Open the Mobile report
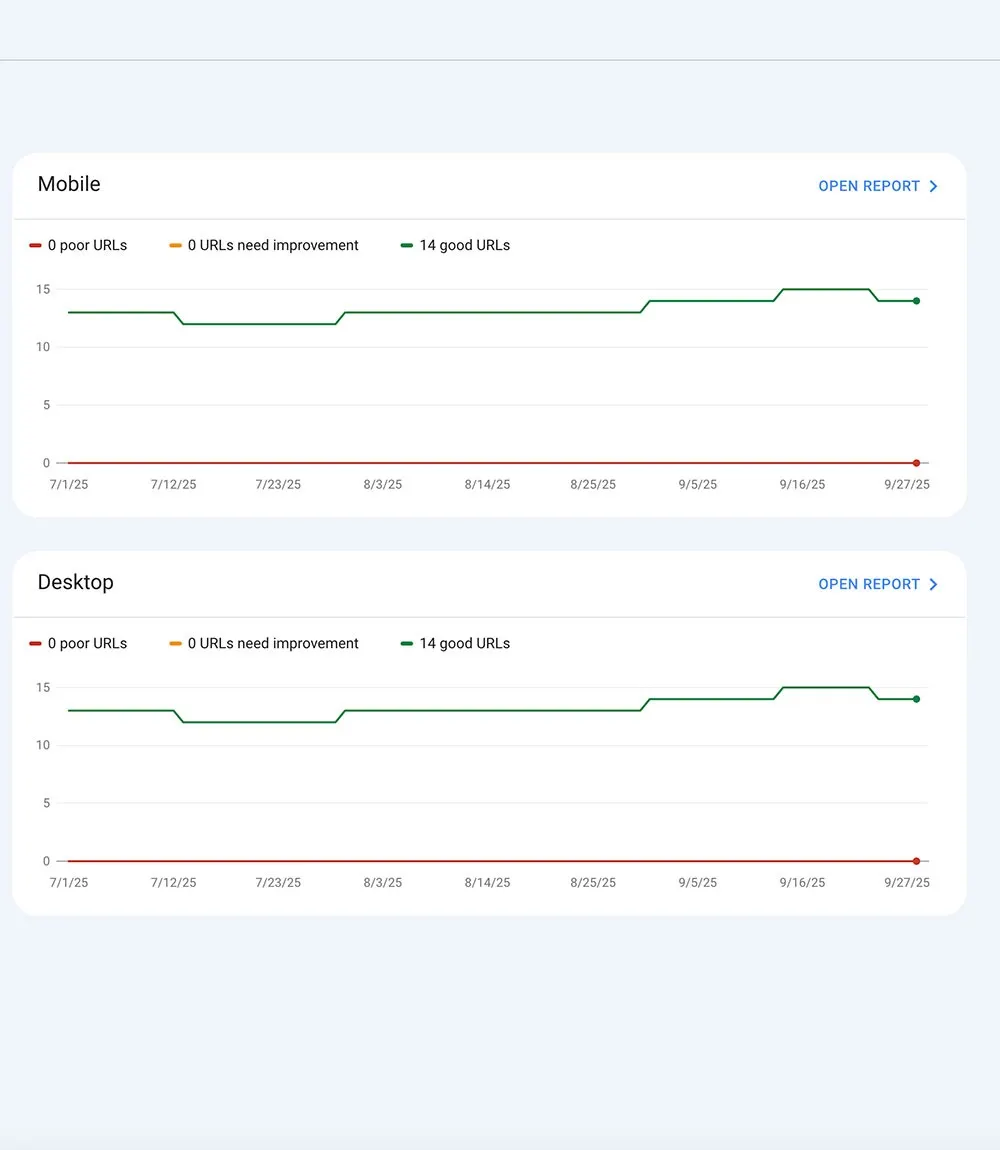 tap(868, 186)
